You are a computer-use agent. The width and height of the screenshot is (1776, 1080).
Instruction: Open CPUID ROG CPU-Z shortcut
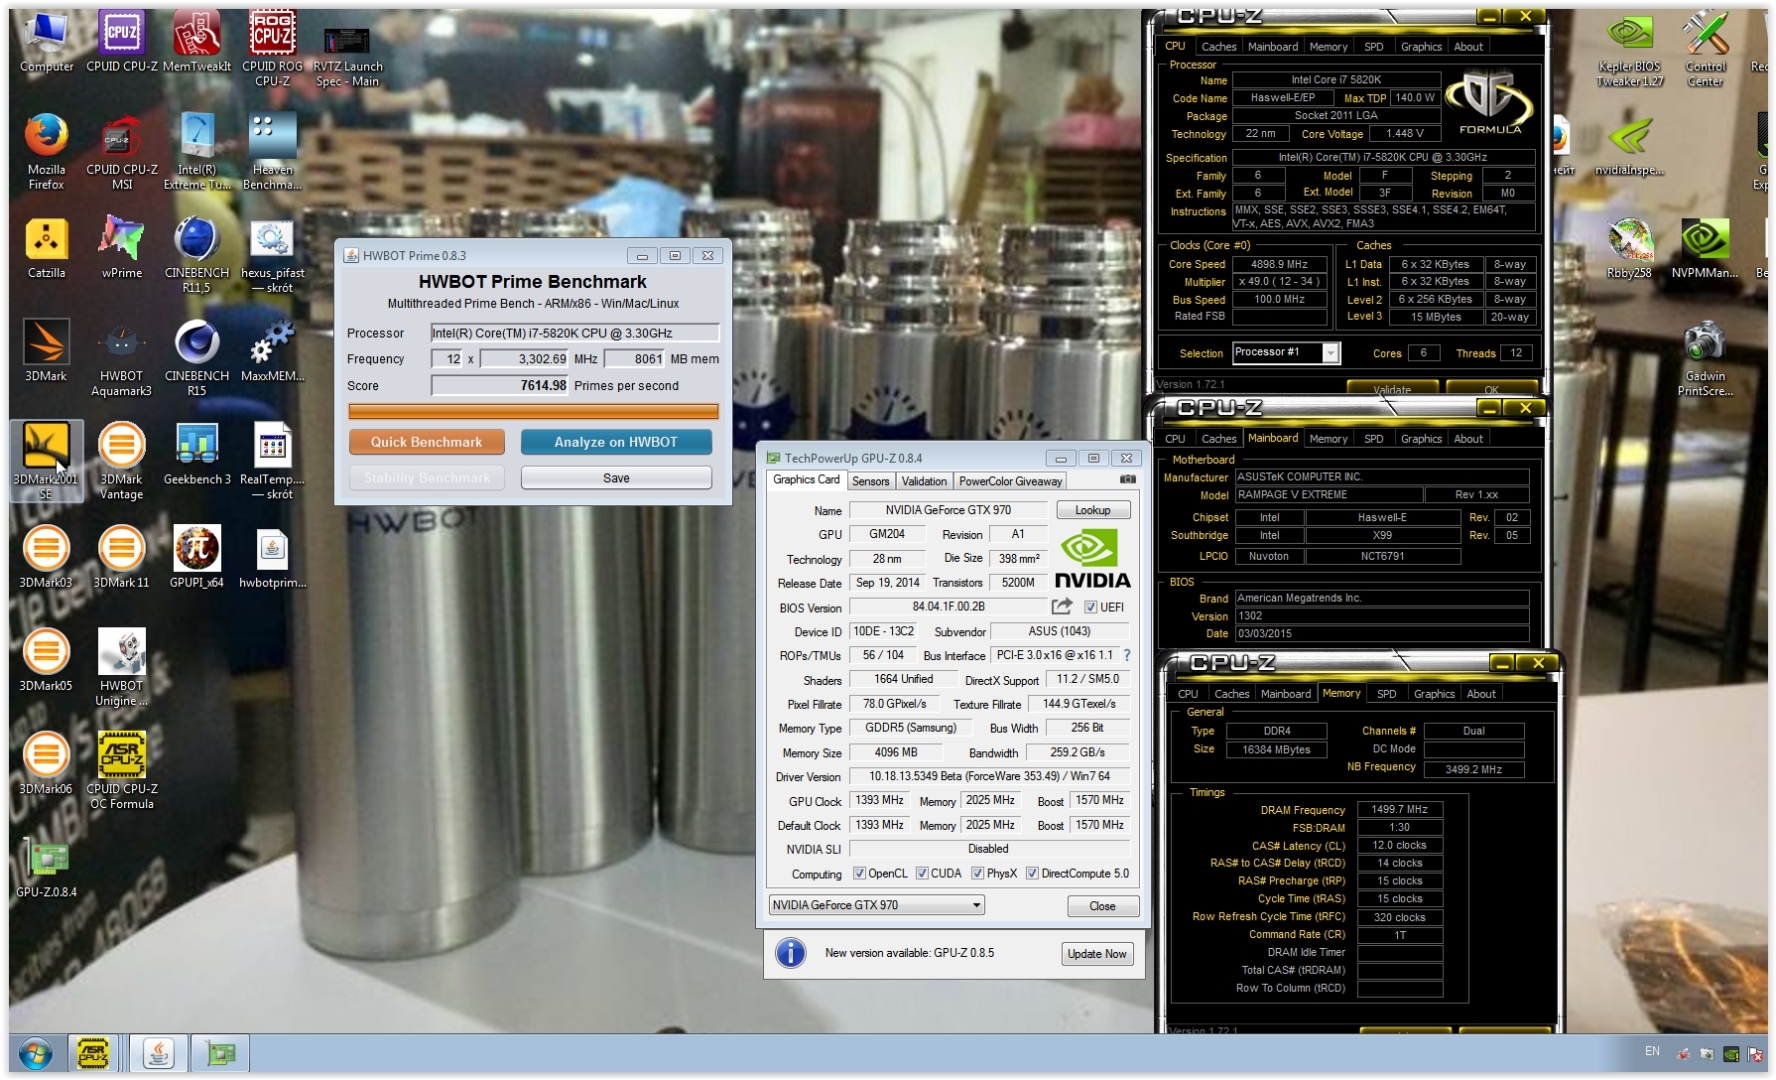[x=272, y=48]
